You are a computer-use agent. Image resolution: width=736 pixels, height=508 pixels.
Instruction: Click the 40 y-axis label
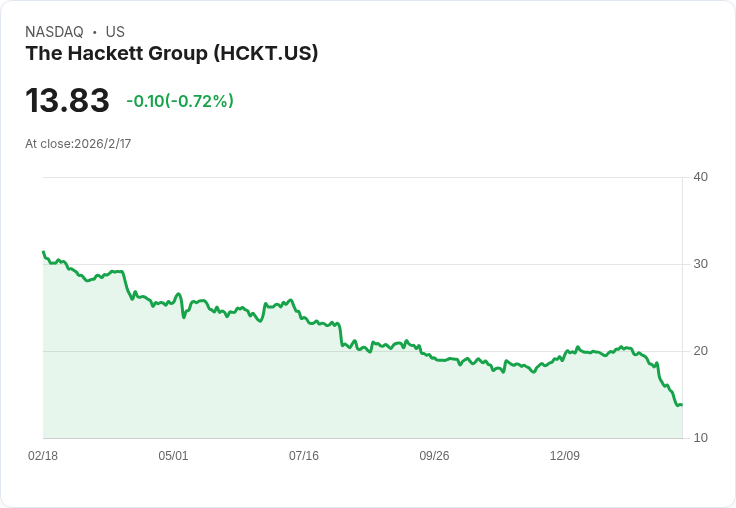[700, 177]
